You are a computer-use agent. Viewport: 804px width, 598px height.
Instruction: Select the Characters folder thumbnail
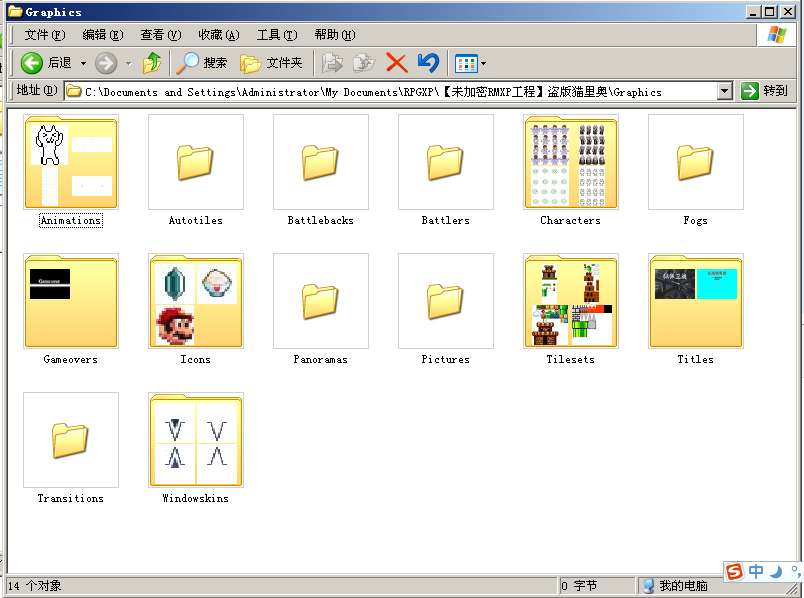tap(571, 162)
